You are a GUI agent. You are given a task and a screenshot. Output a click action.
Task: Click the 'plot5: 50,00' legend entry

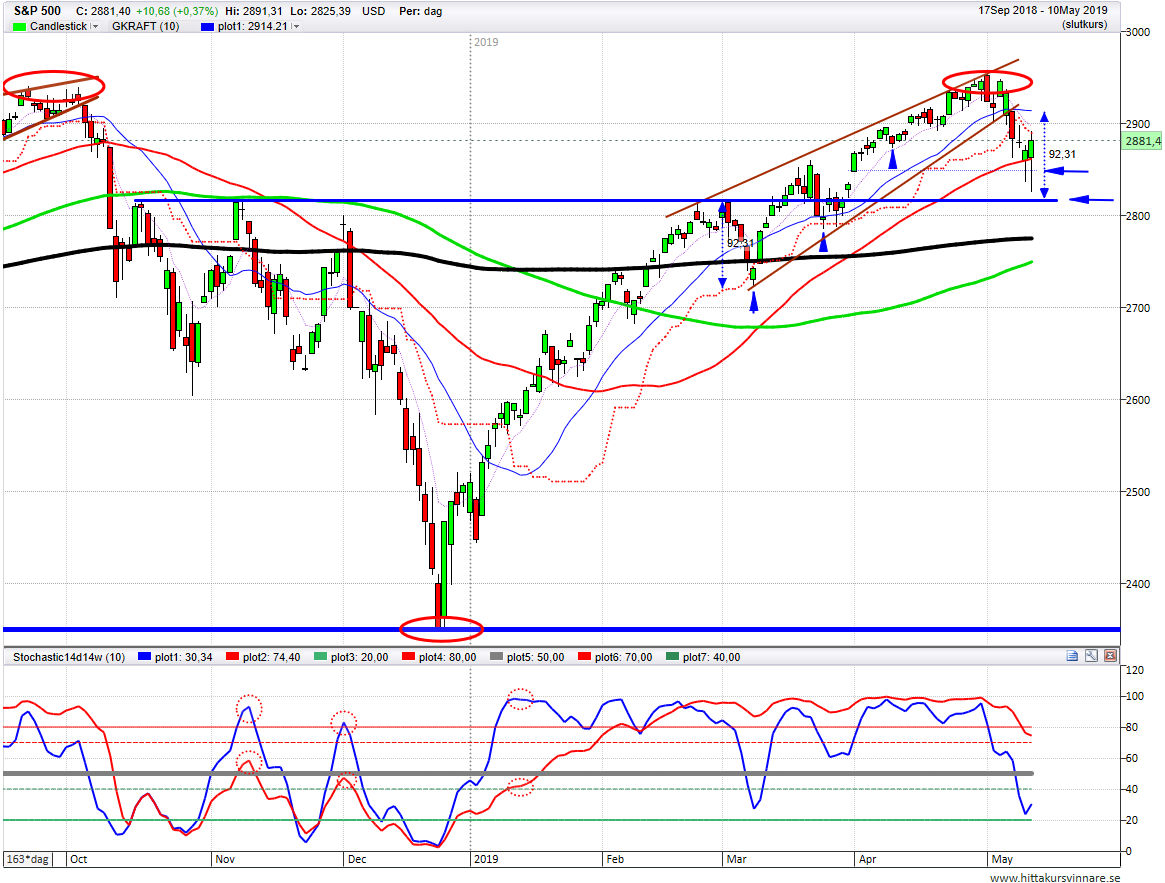[x=536, y=657]
